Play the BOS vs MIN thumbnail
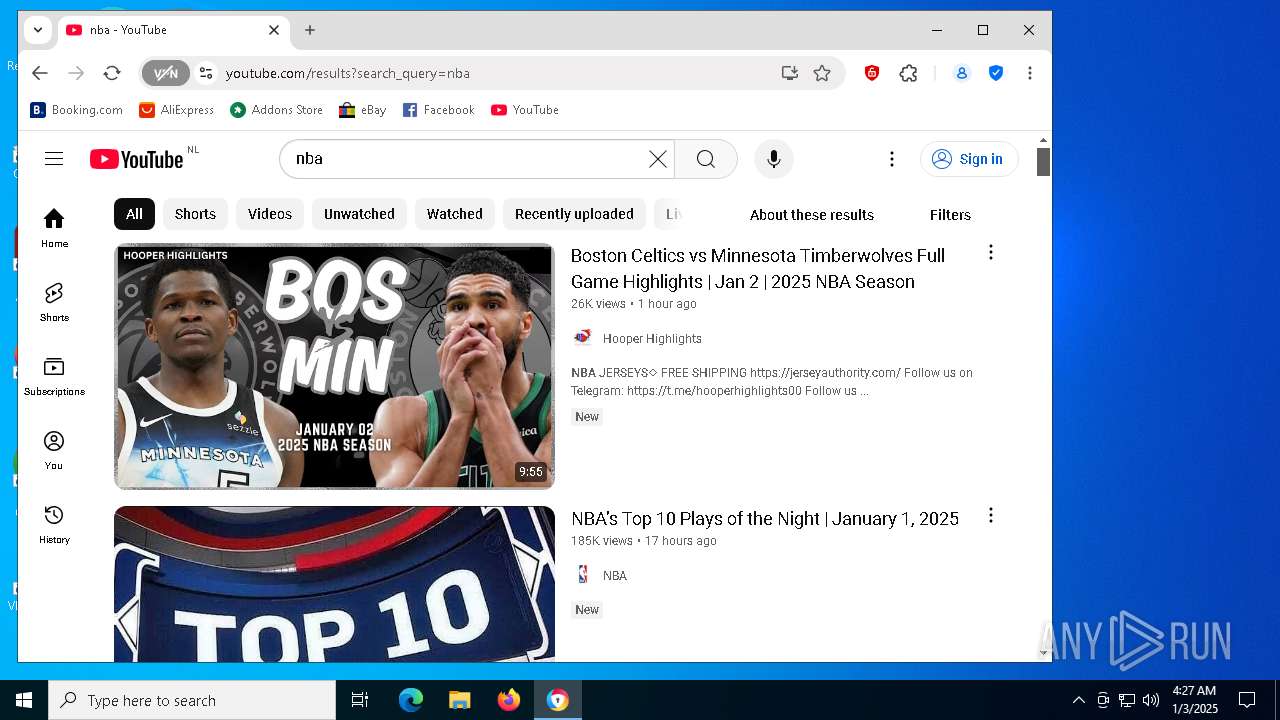 pos(334,366)
